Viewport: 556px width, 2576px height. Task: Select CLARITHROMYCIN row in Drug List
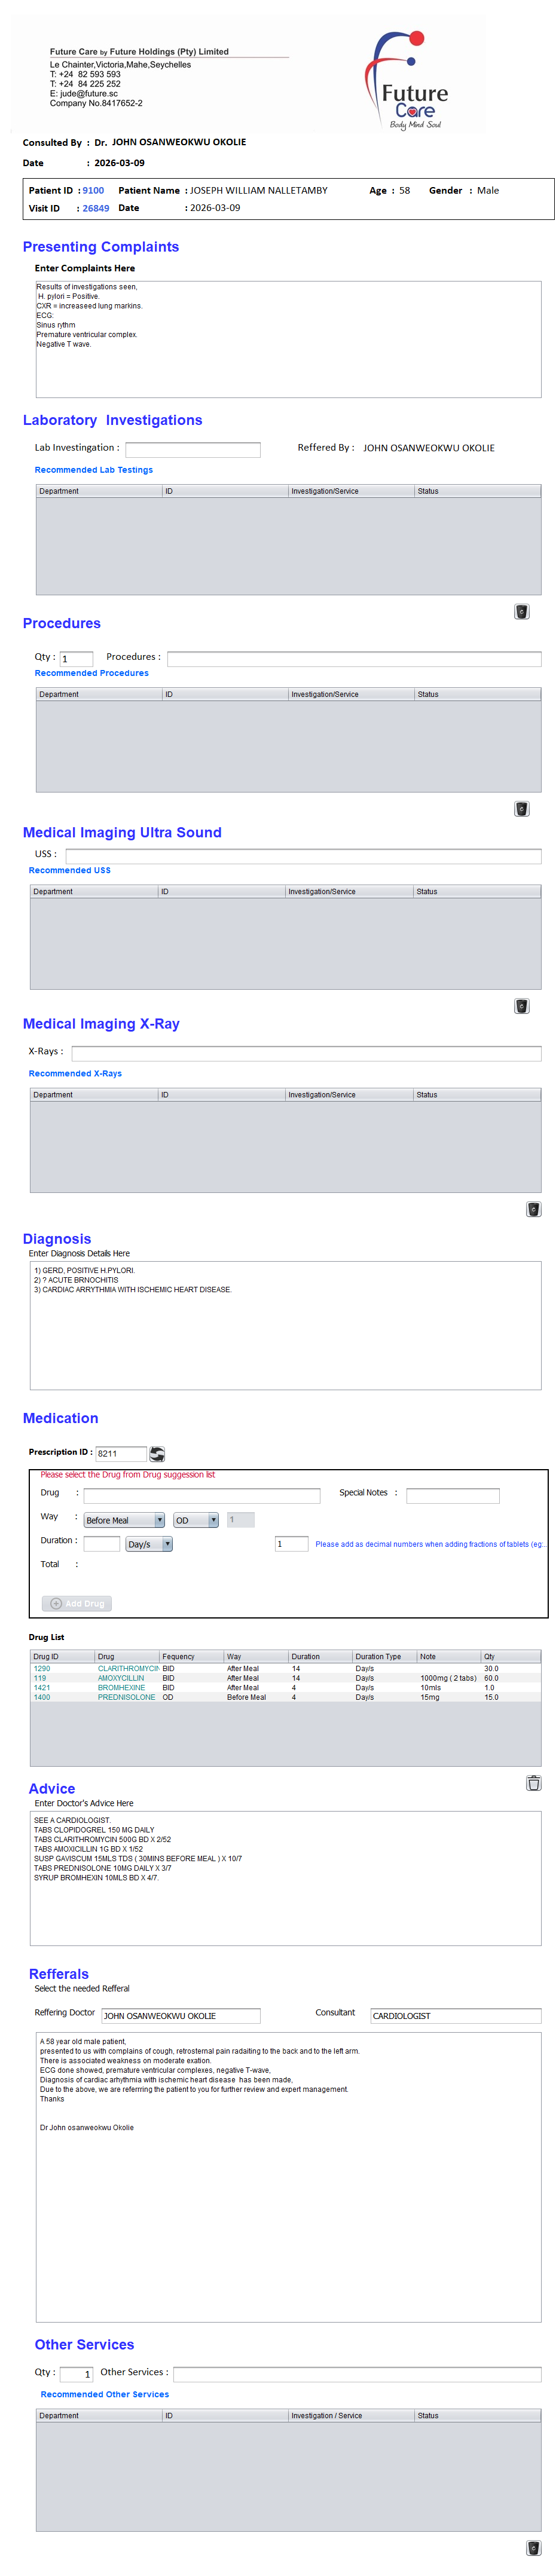[x=127, y=1668]
